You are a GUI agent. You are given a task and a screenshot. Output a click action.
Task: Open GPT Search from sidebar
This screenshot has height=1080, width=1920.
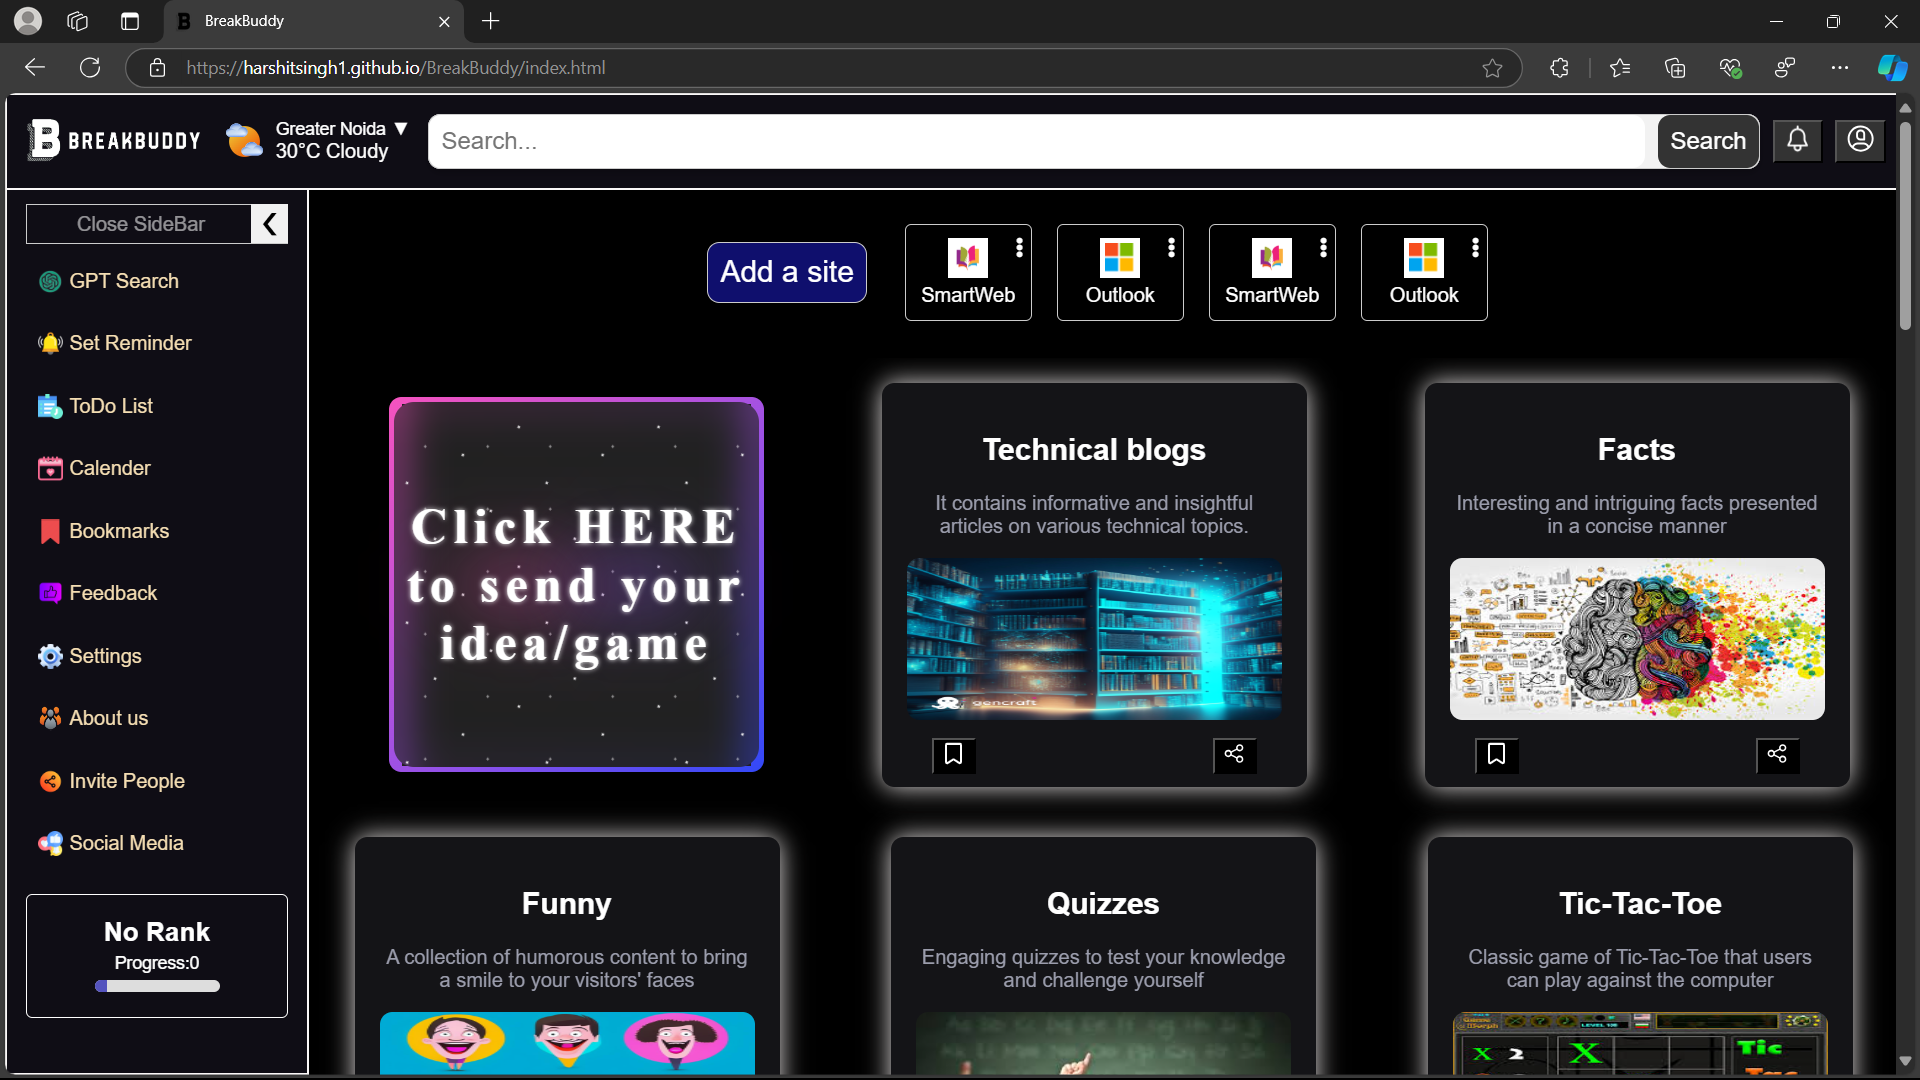[x=123, y=281]
